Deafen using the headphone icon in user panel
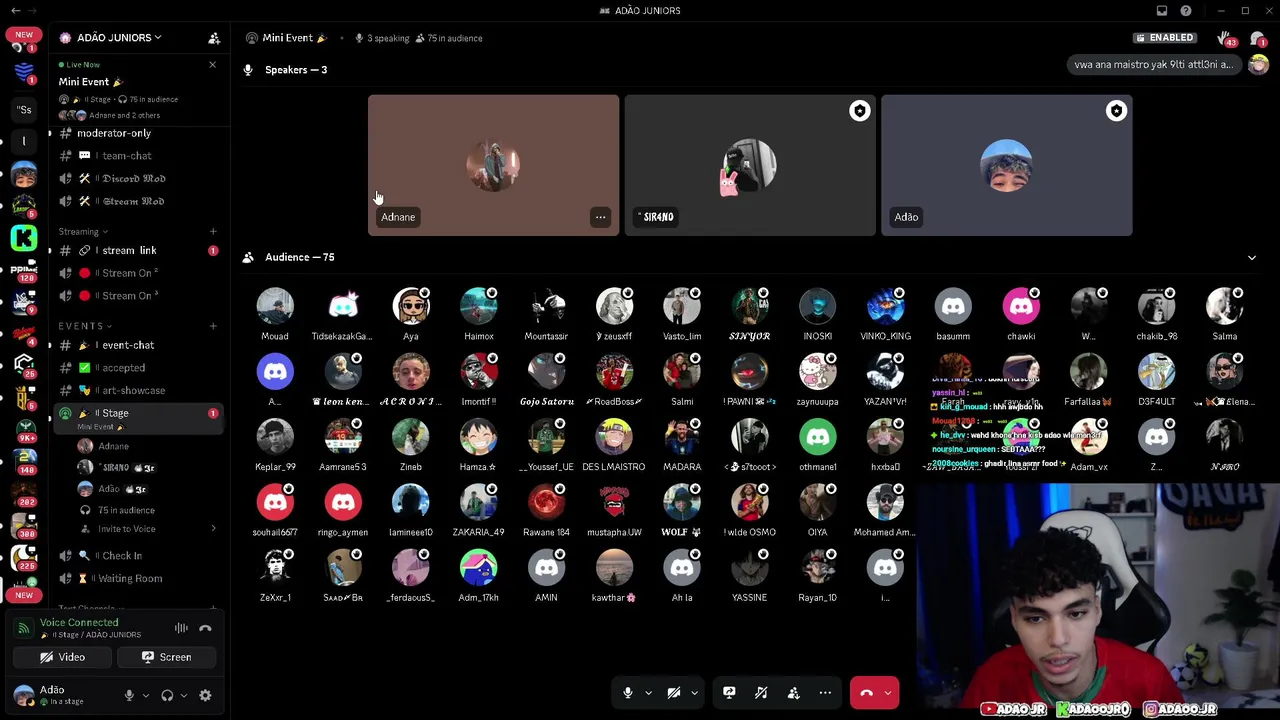1280x720 pixels. click(x=167, y=695)
